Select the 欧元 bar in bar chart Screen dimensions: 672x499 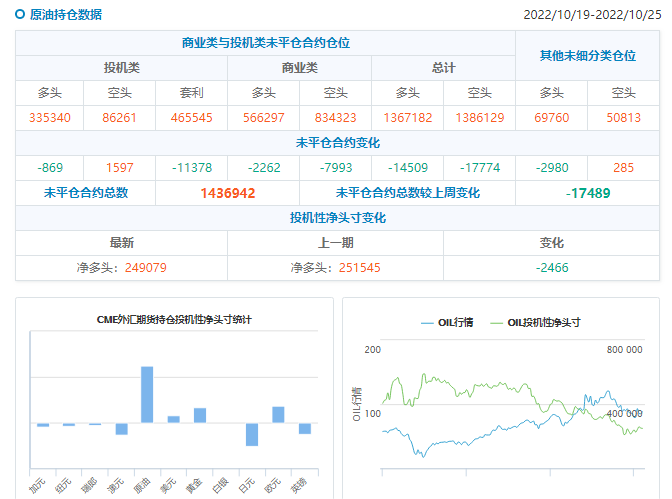[x=278, y=414]
